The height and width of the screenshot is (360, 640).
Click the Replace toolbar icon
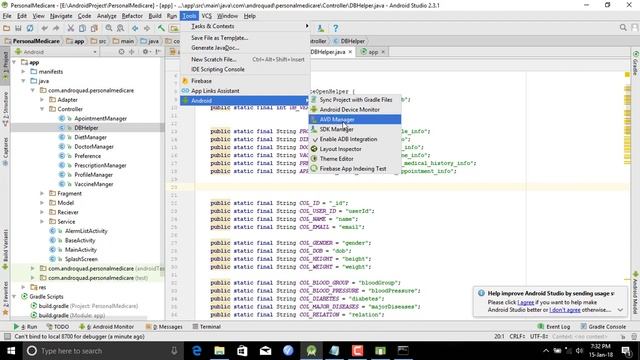tap(120, 28)
